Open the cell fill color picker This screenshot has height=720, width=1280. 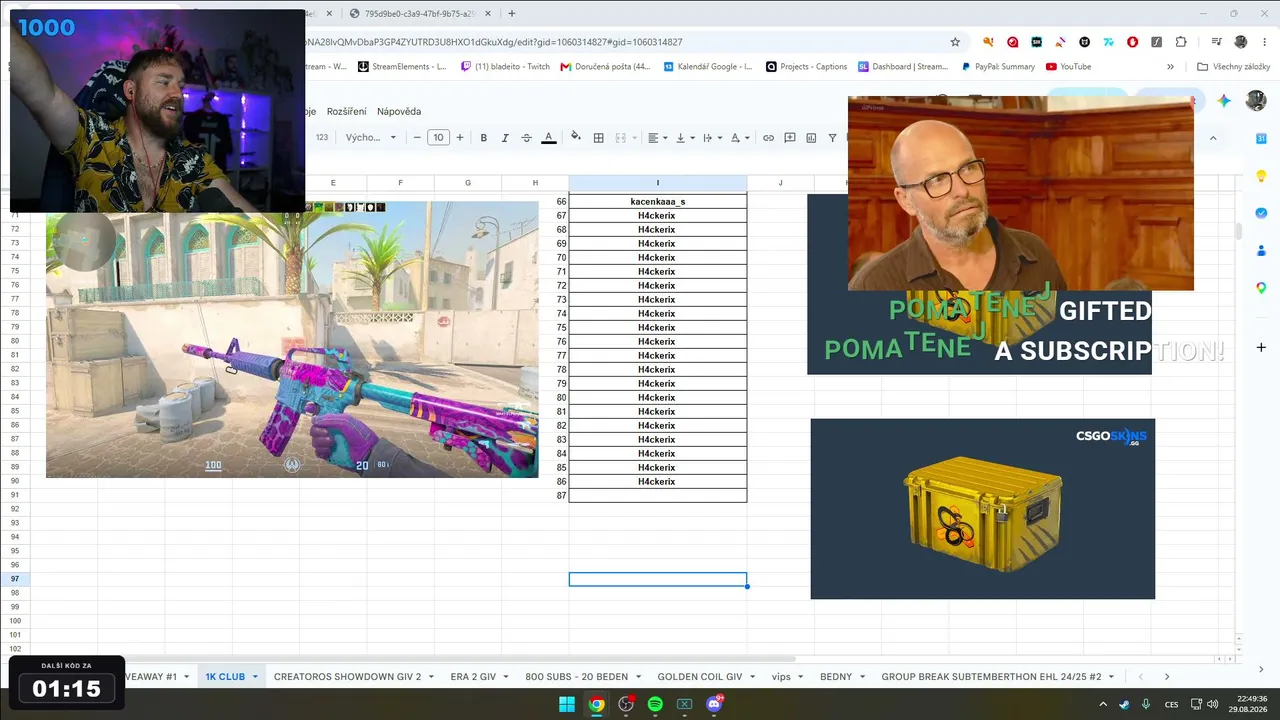[x=576, y=138]
